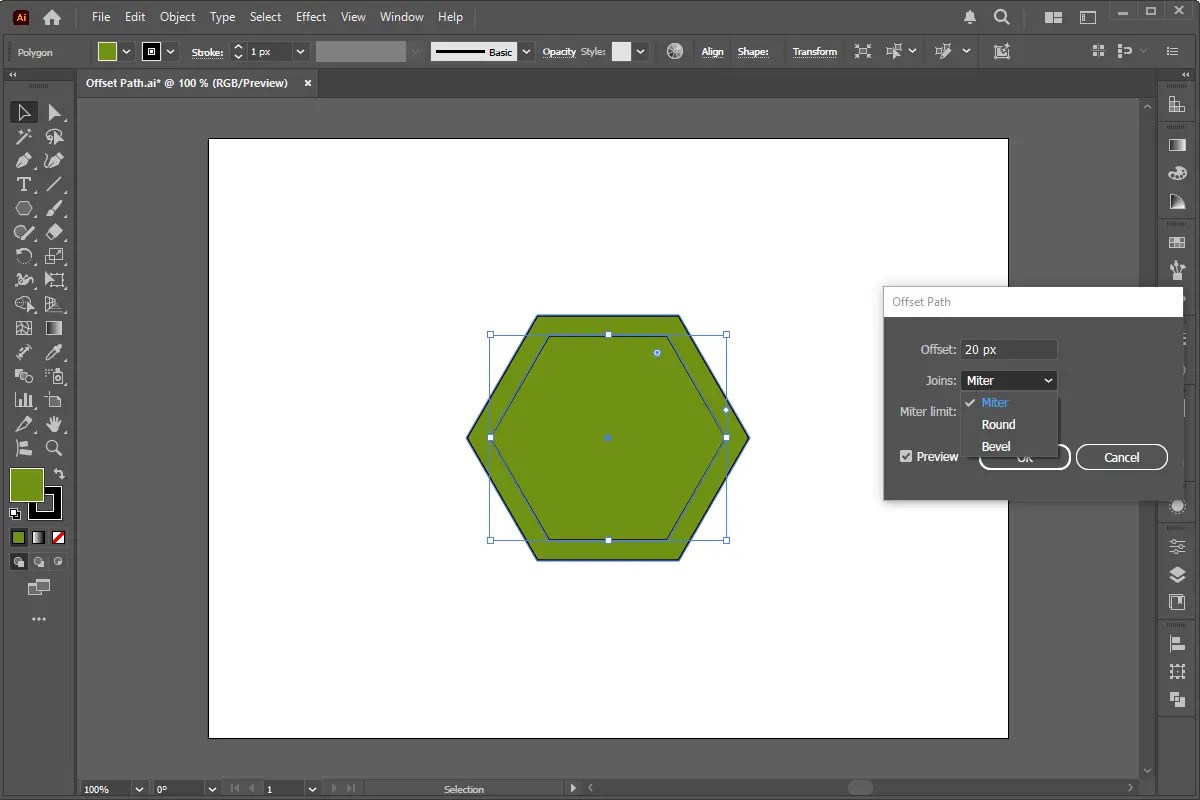Select the Polygon shape tool
1200x800 pixels.
coord(24,209)
